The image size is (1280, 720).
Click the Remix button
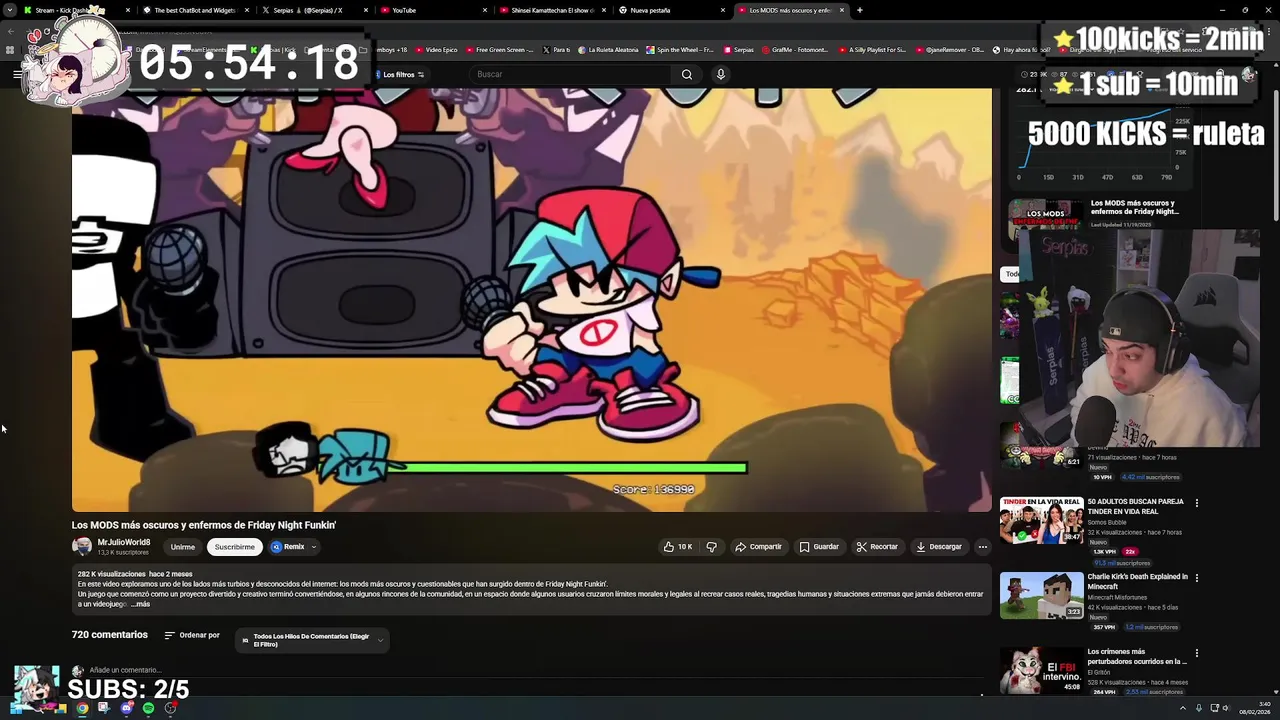[288, 547]
